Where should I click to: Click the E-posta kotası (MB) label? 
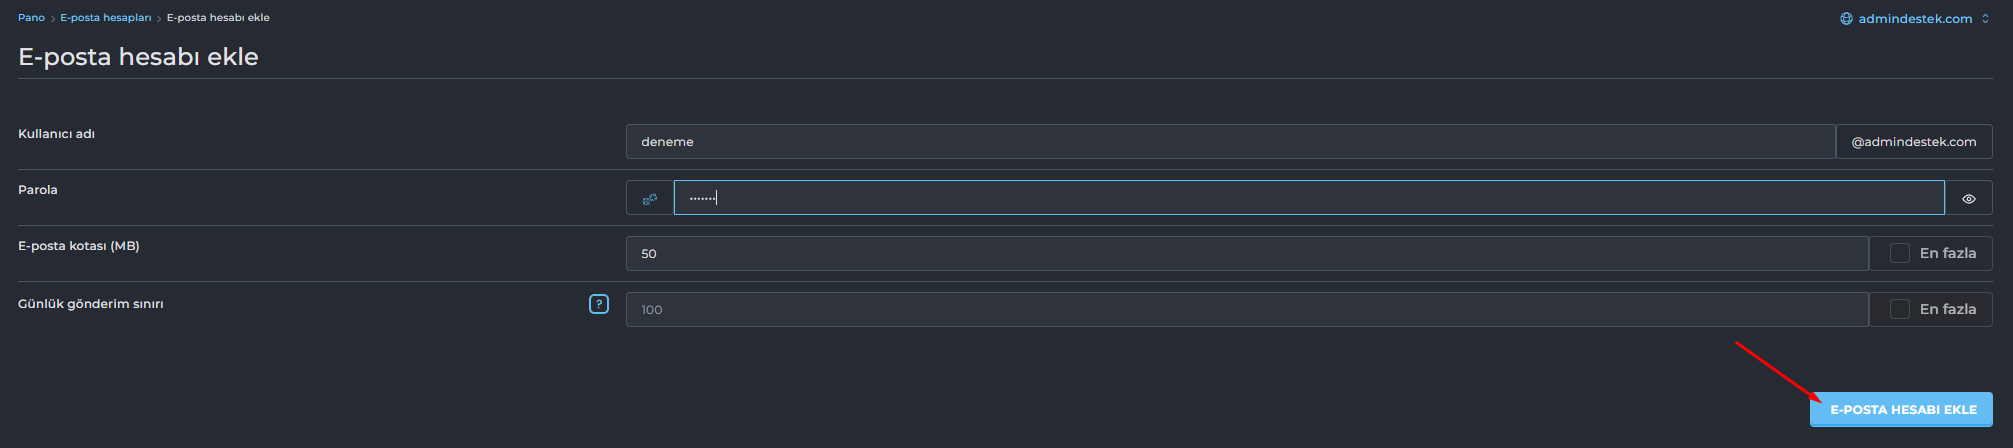pos(79,246)
